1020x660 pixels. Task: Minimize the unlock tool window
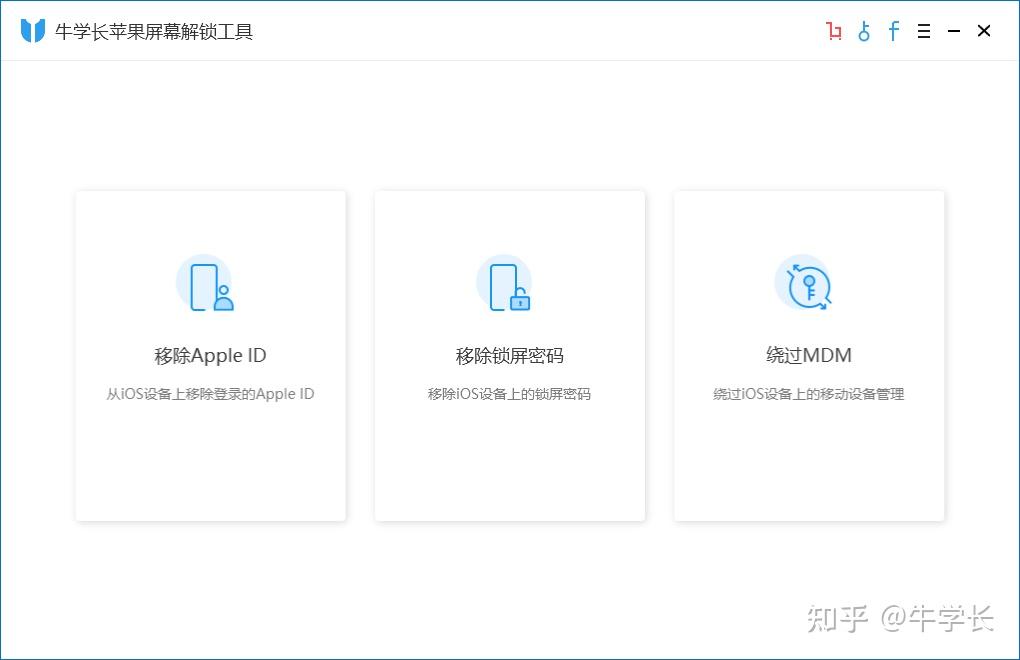[x=954, y=31]
